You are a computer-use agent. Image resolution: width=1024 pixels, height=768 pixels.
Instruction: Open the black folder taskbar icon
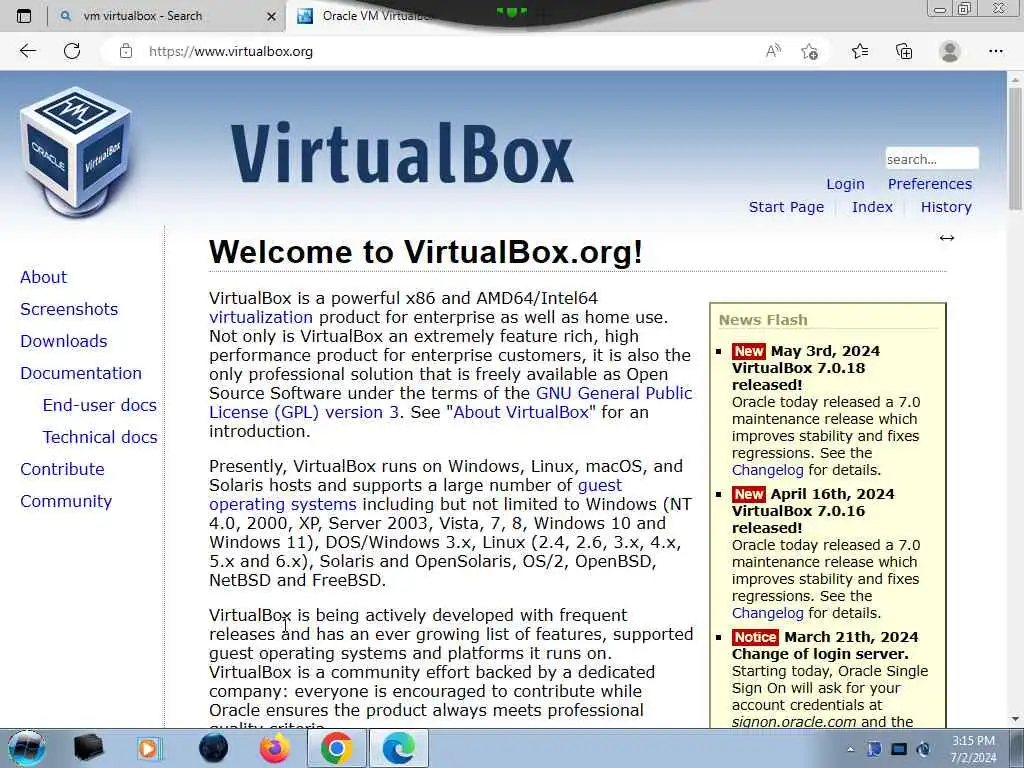click(x=88, y=748)
